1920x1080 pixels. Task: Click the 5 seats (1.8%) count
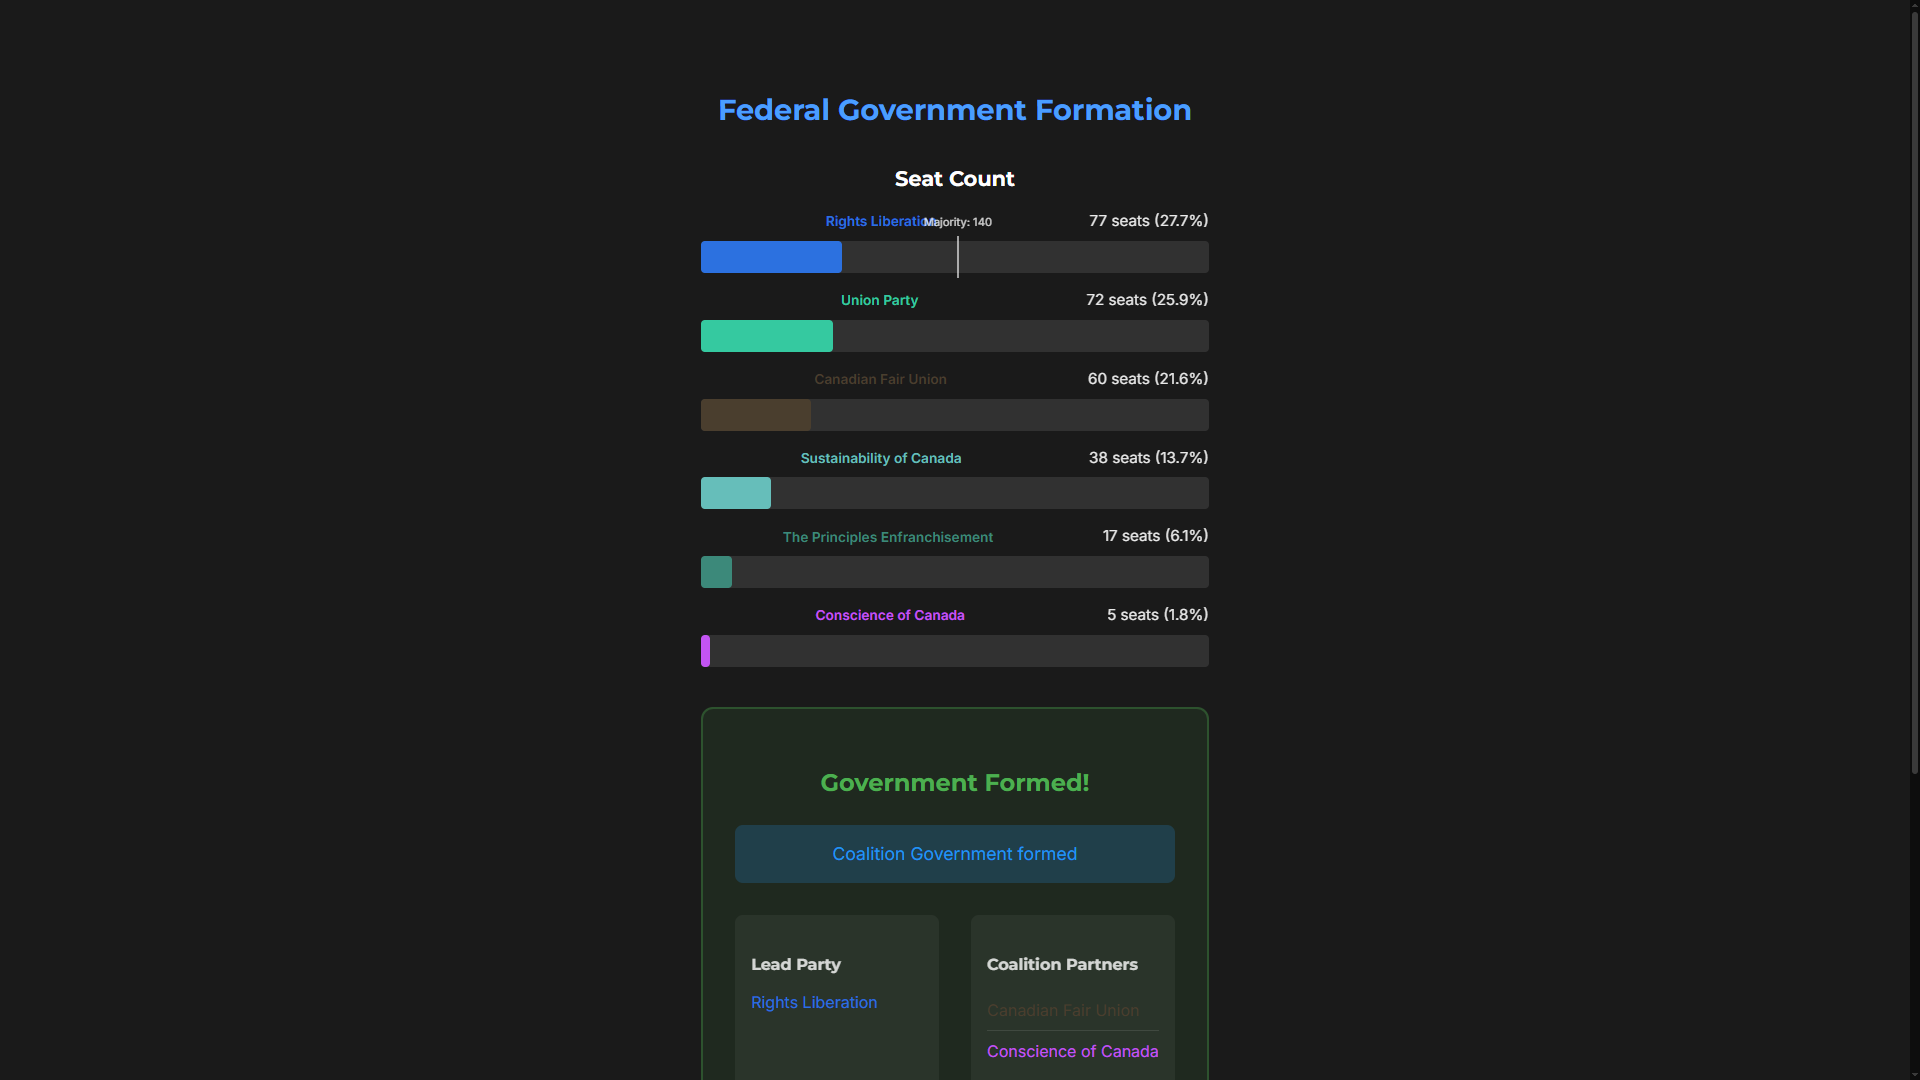coord(1157,615)
